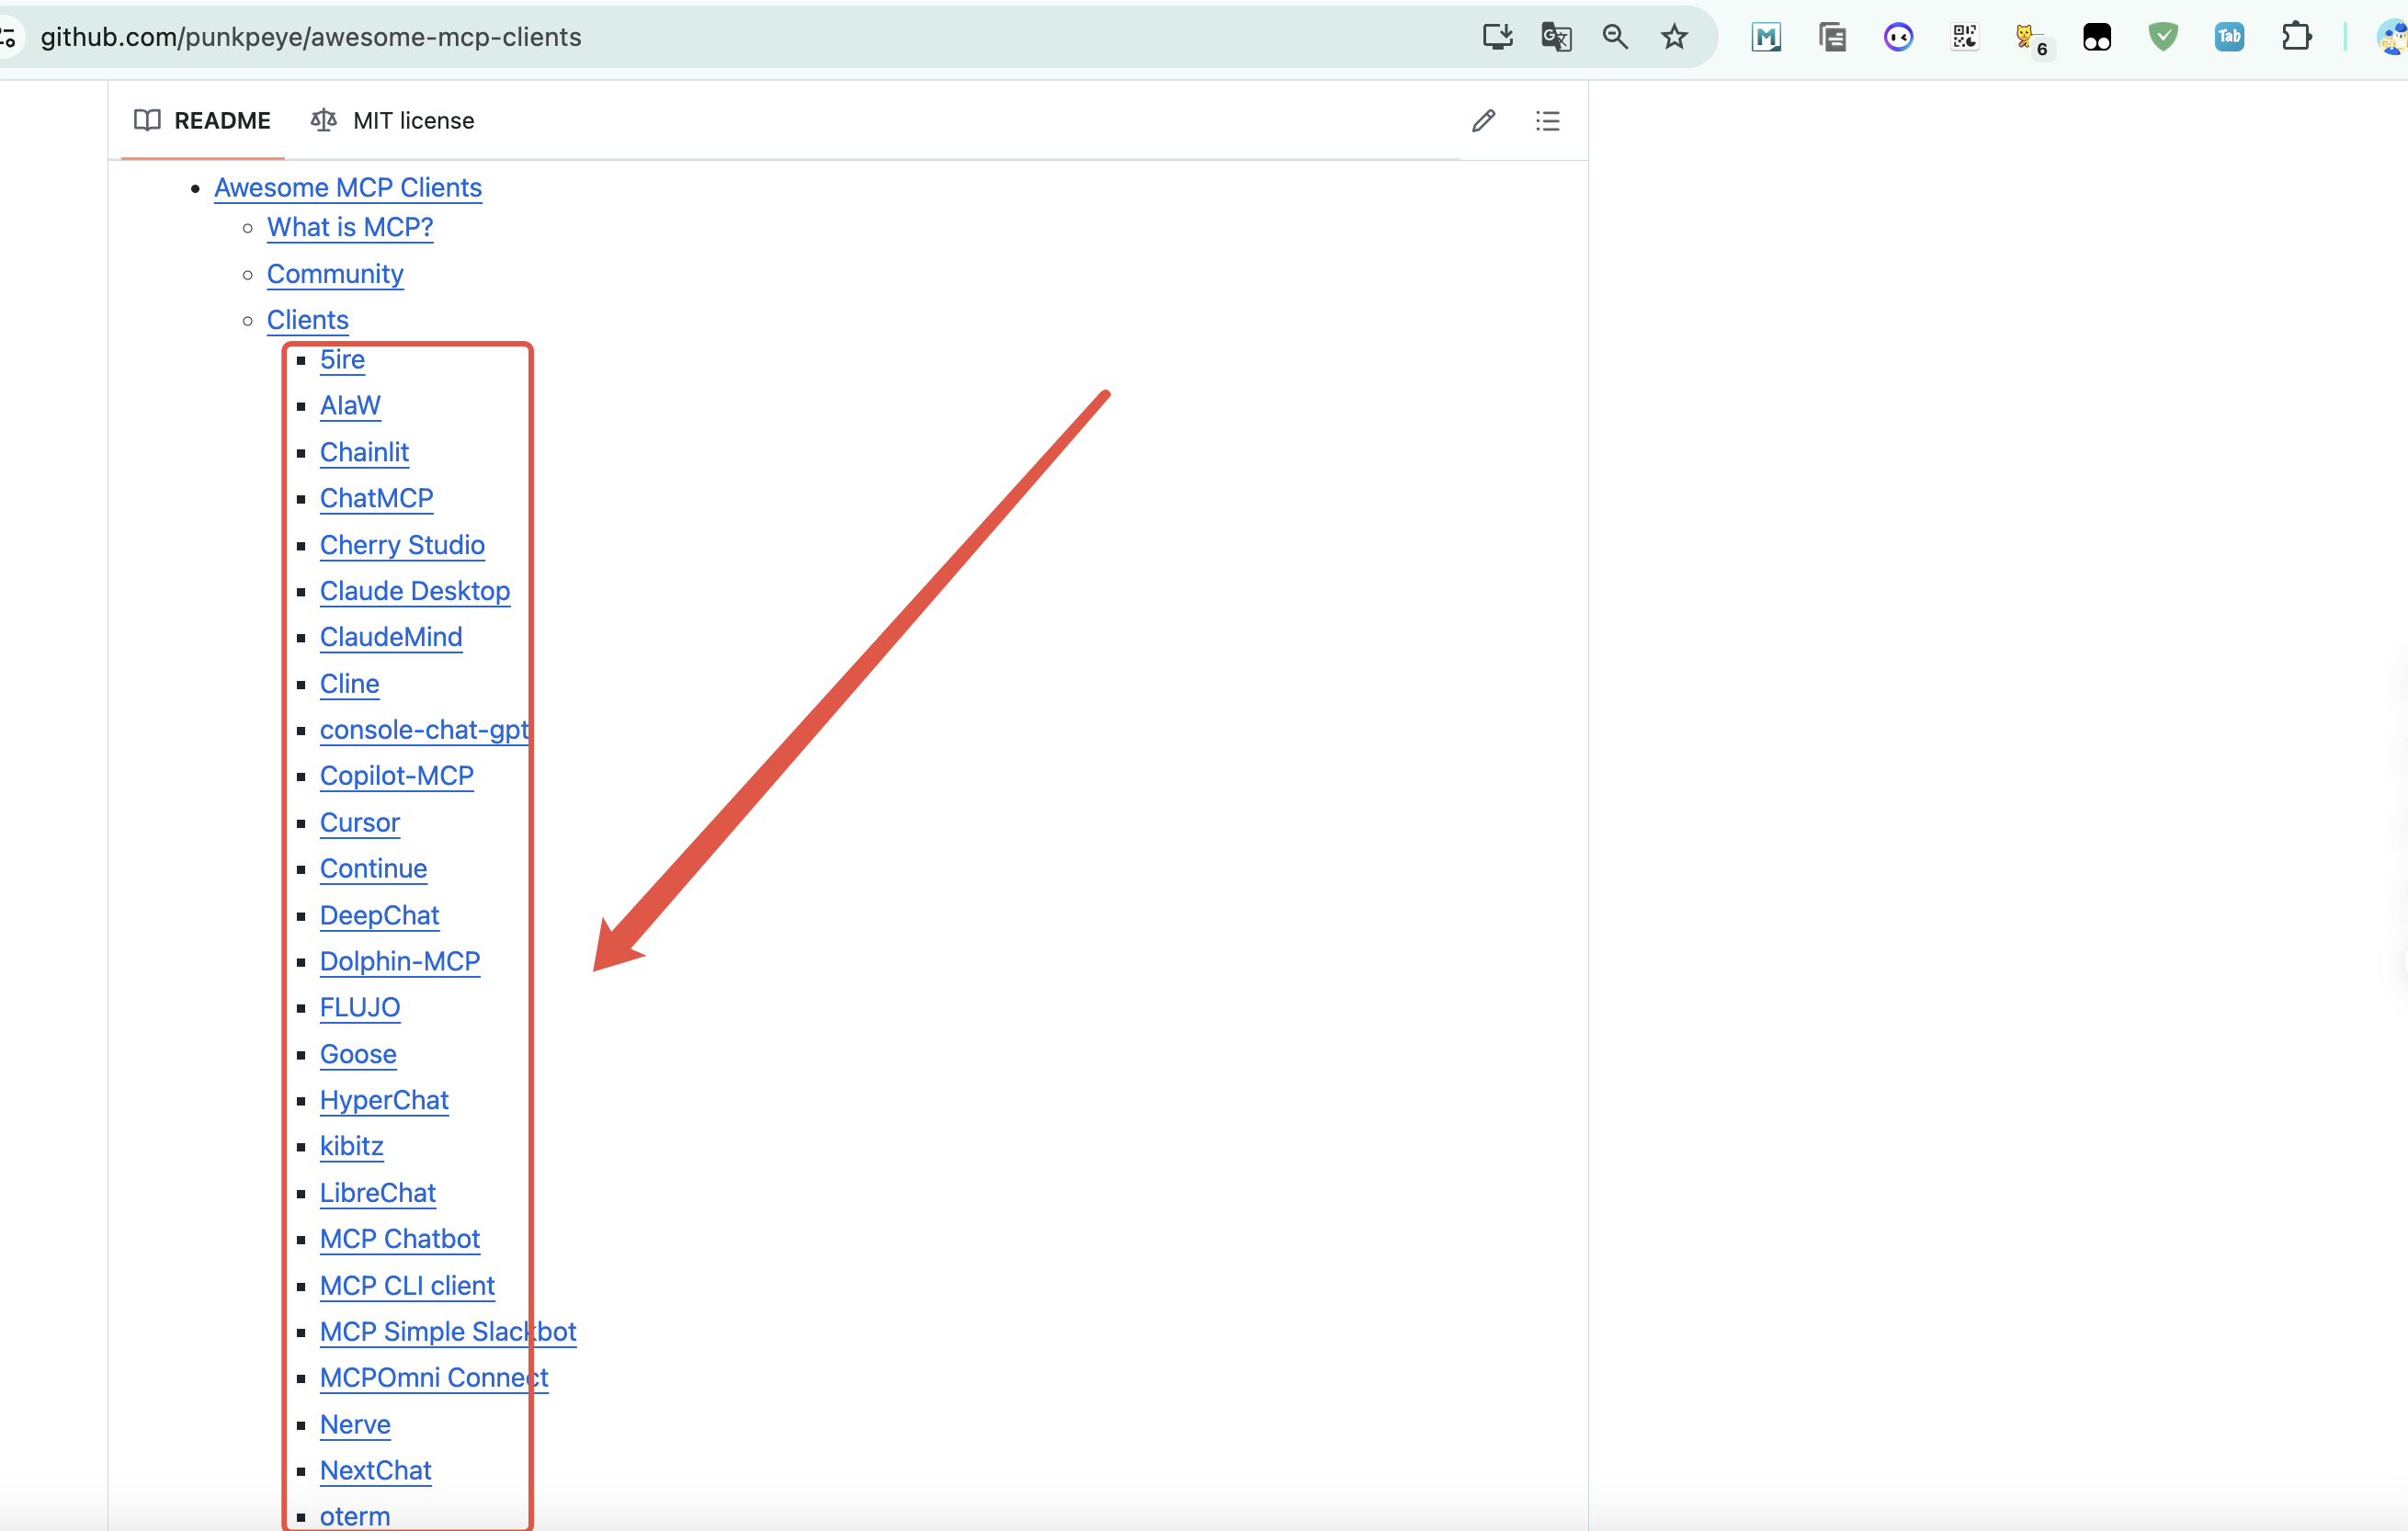
Task: Switch to the README tab
Action: (x=202, y=121)
